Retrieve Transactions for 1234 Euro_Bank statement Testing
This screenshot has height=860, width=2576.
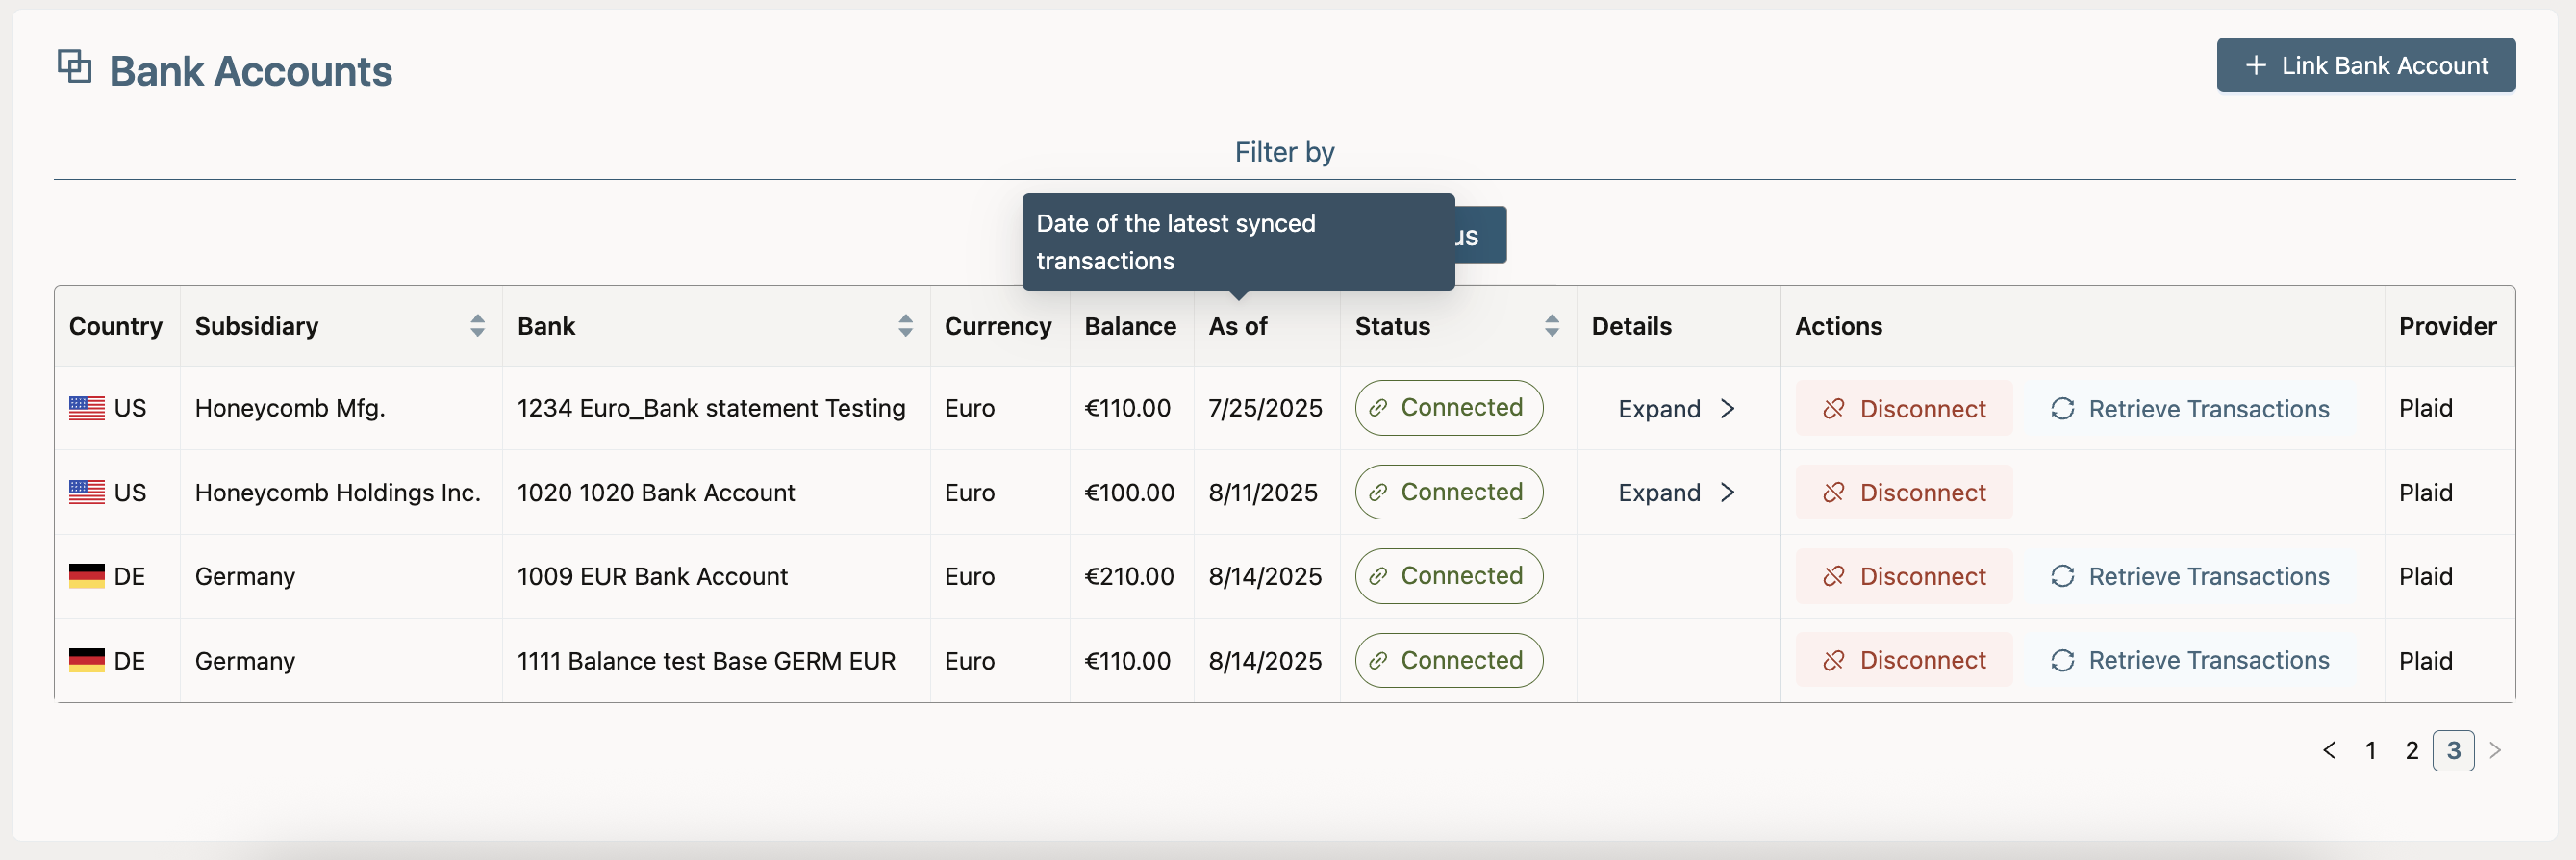(2189, 409)
